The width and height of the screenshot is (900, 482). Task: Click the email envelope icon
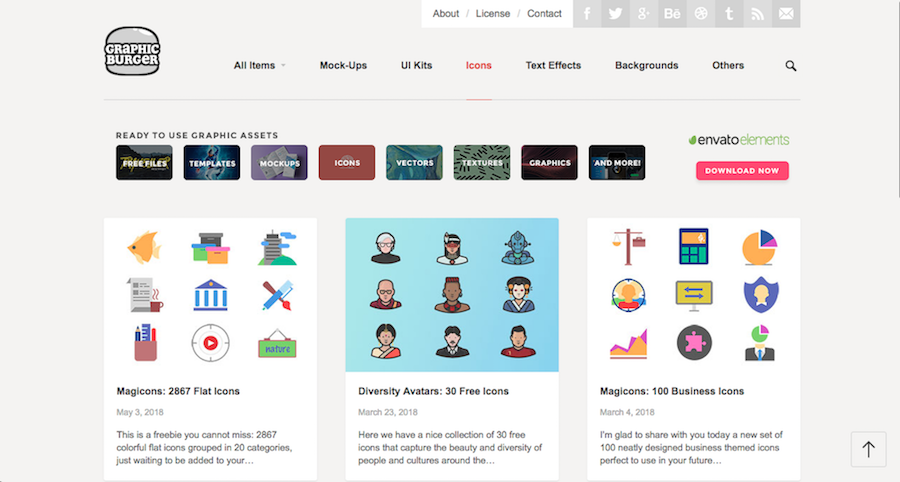(786, 14)
